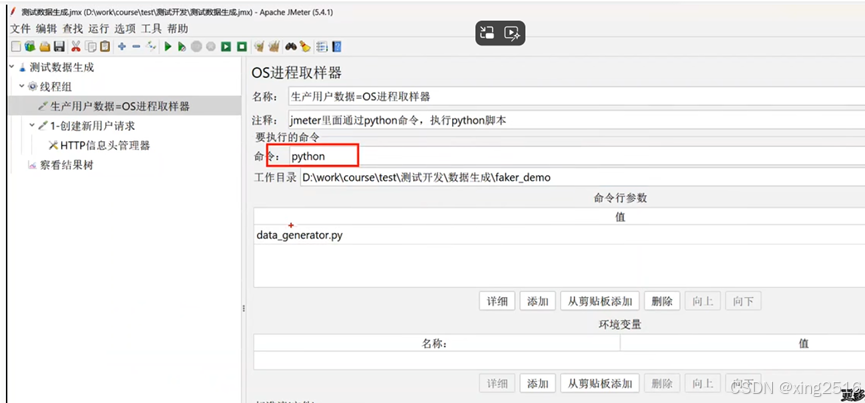Click the New test plan toolbar icon
865x403 pixels.
[x=16, y=47]
